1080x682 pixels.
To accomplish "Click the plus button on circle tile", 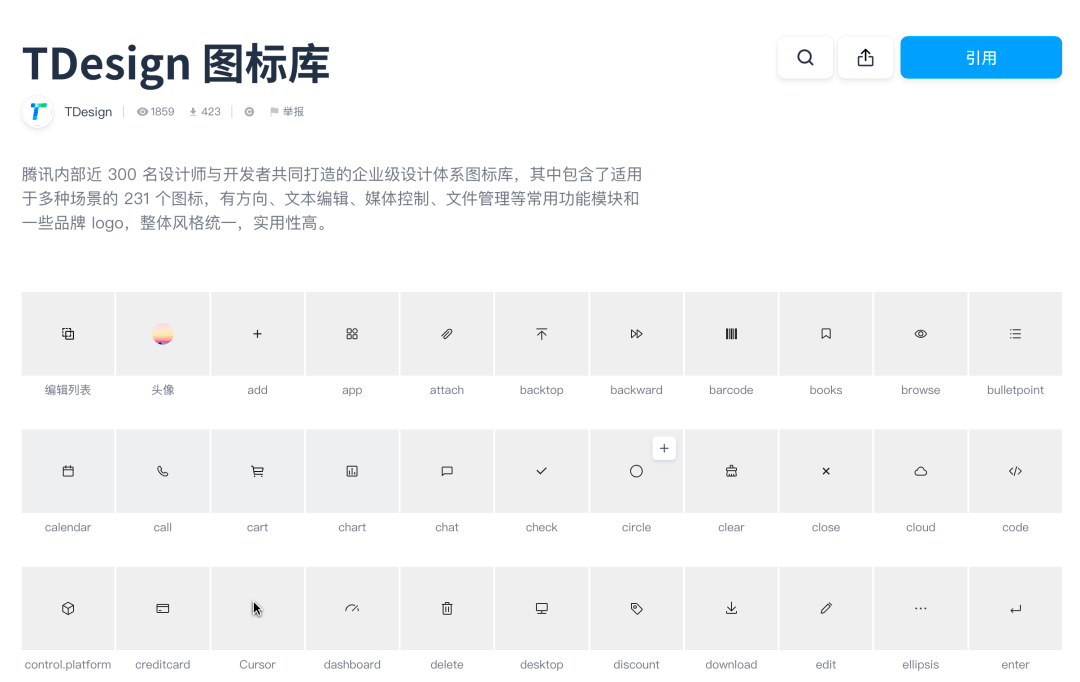I will [664, 449].
